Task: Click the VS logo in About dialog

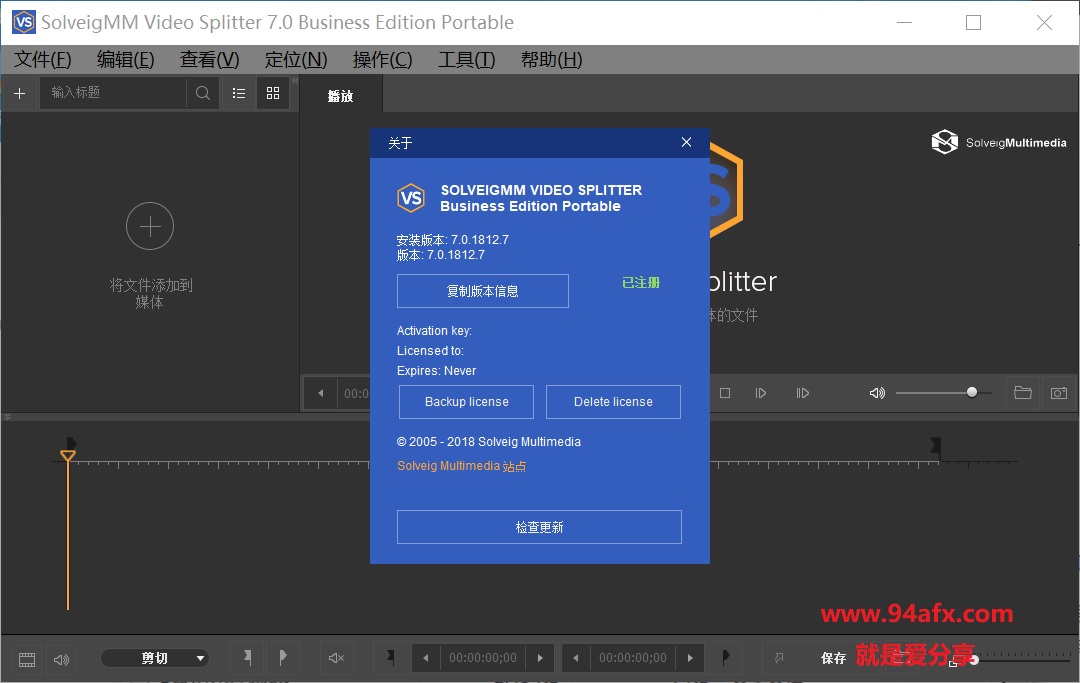Action: 411,198
